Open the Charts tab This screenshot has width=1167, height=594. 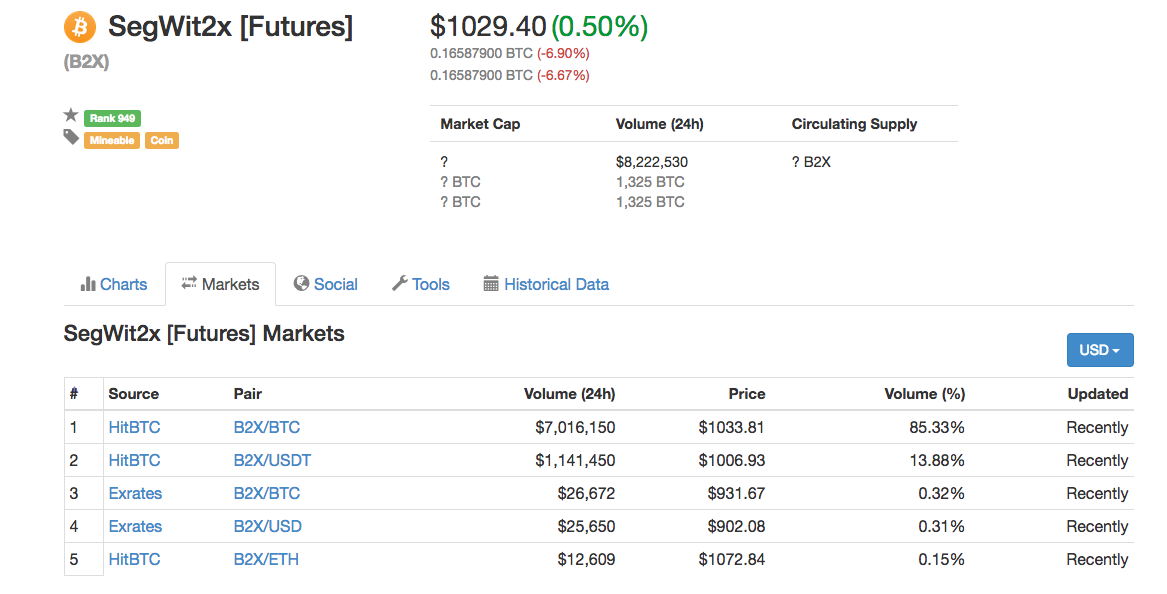tap(114, 284)
